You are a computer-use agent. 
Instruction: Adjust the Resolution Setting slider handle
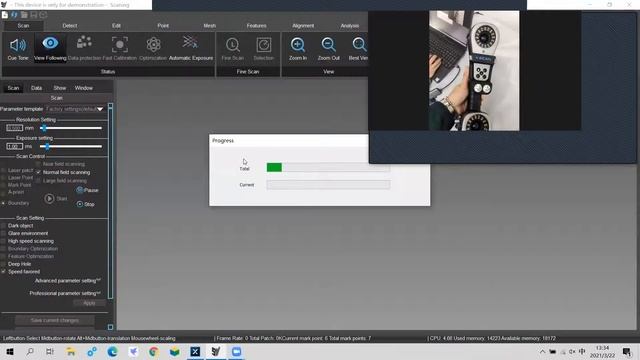tap(43, 128)
